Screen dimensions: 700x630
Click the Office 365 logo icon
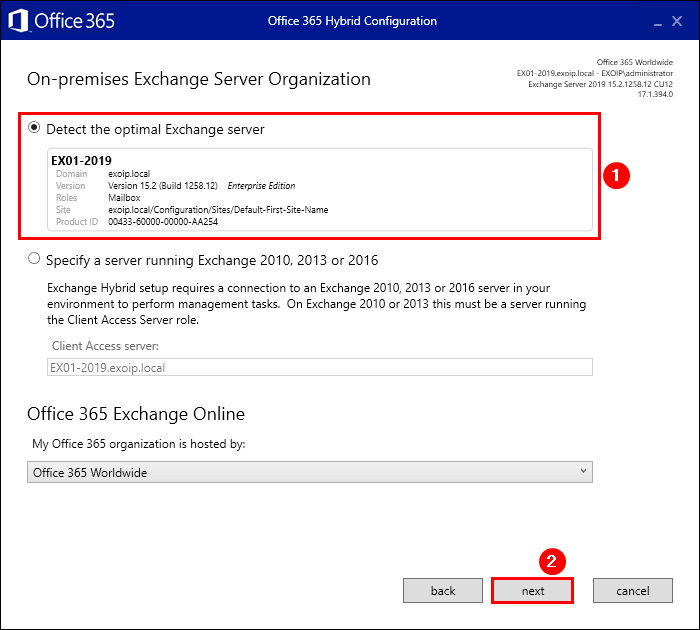point(18,20)
